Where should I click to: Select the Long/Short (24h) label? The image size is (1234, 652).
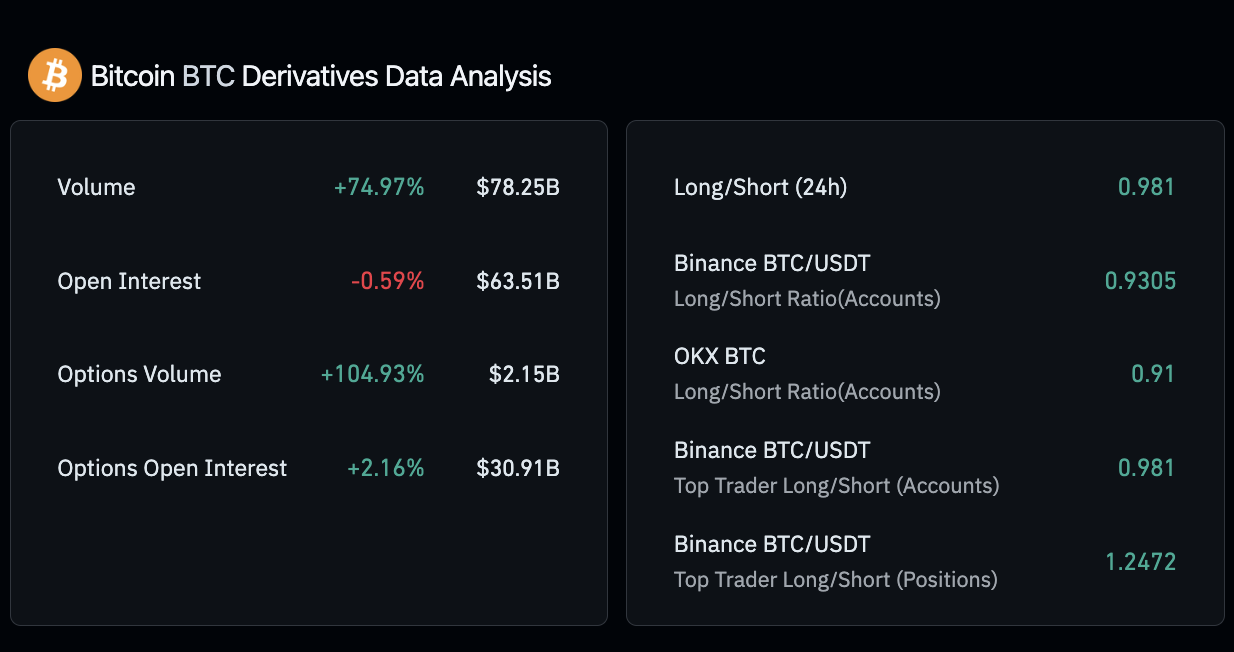pos(760,187)
